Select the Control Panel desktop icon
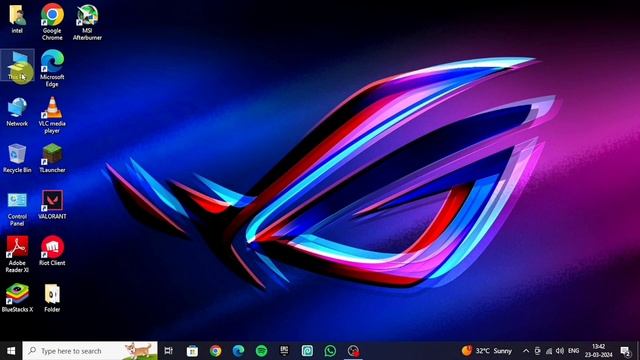The width and height of the screenshot is (640, 360). pos(17,208)
